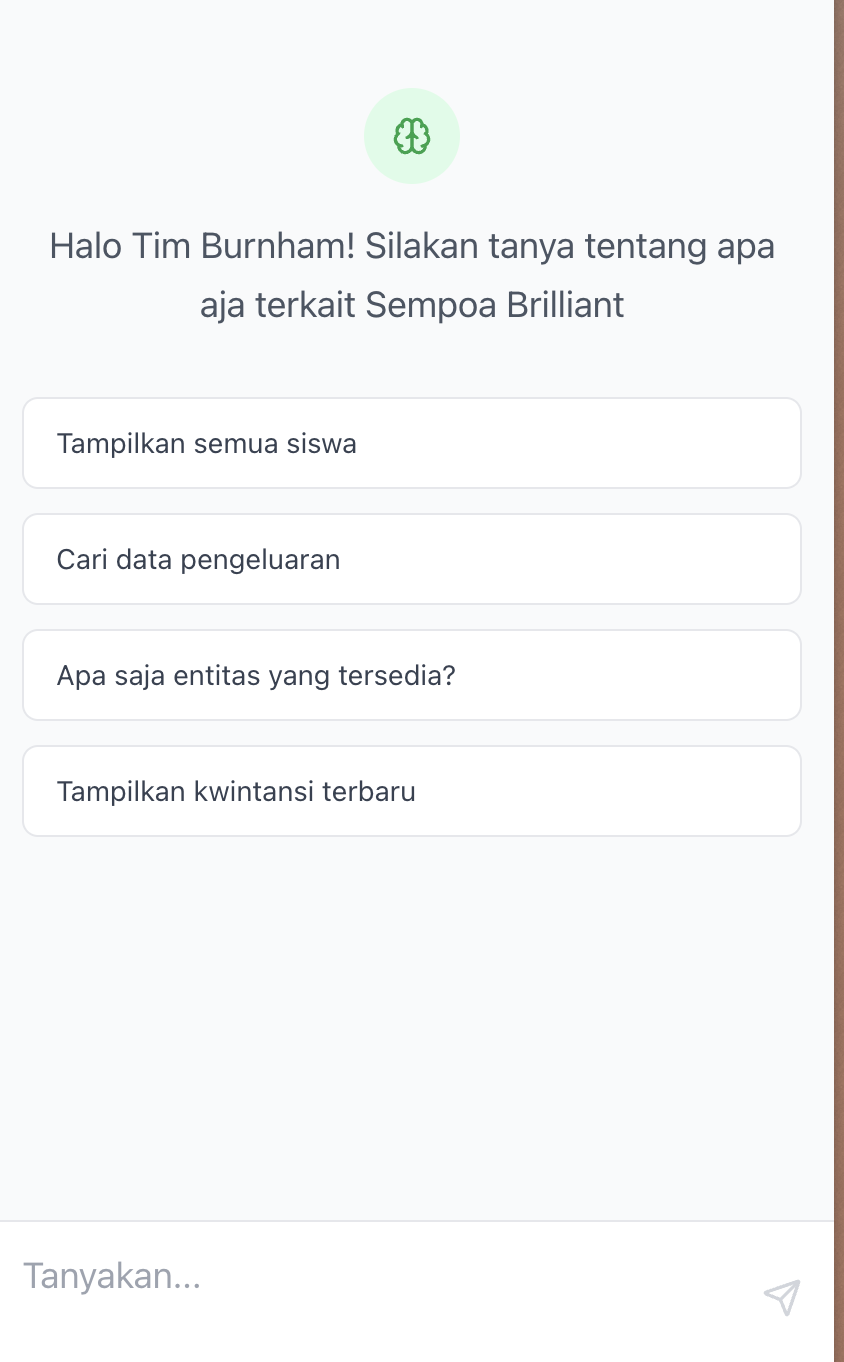The width and height of the screenshot is (844, 1362).
Task: Click the greeting text for Tim Burnham
Action: pos(411,275)
